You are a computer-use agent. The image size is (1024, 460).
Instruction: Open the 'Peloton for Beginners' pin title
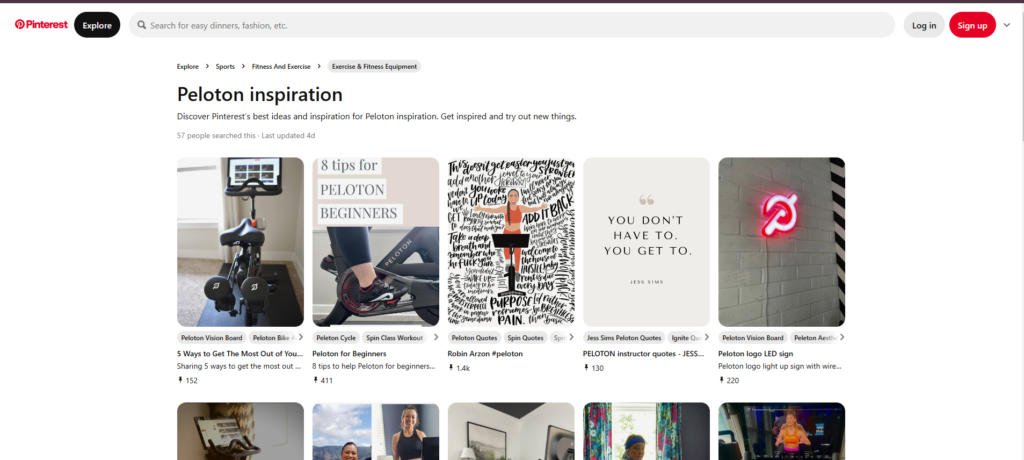pos(349,353)
